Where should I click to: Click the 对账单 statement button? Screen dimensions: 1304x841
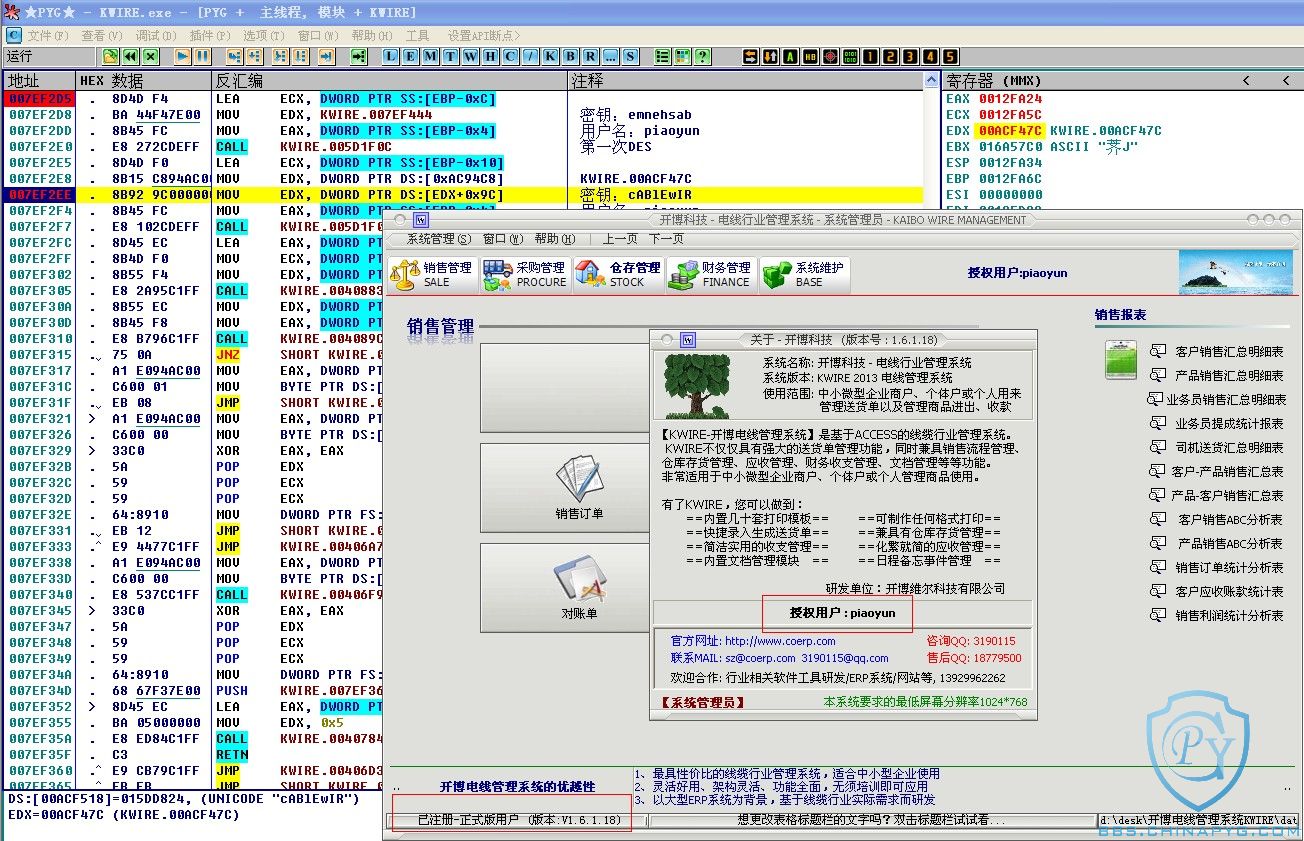click(565, 588)
